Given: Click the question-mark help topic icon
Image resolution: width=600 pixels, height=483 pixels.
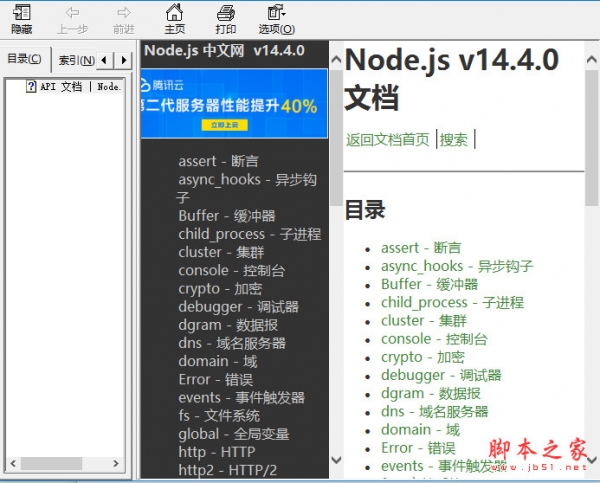Looking at the screenshot, I should tap(31, 86).
